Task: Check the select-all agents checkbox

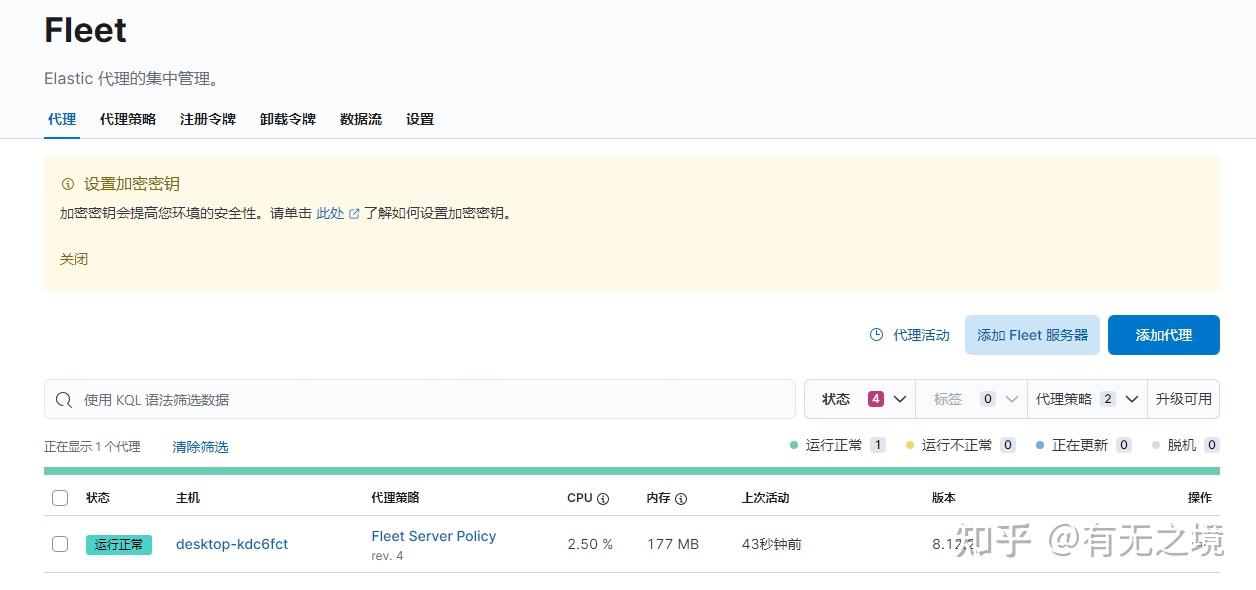Action: coord(60,497)
